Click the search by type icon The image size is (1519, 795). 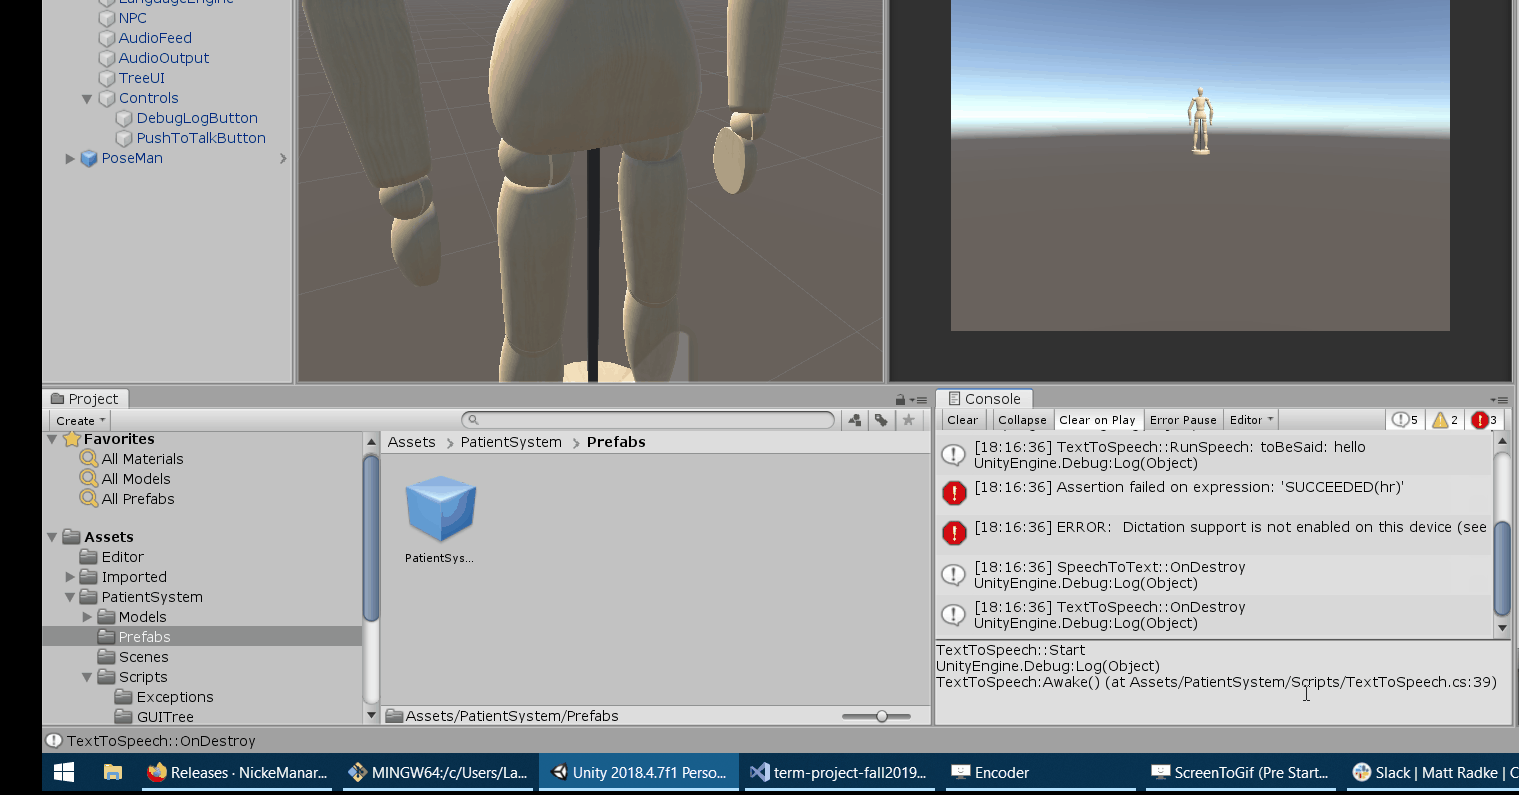coord(855,420)
